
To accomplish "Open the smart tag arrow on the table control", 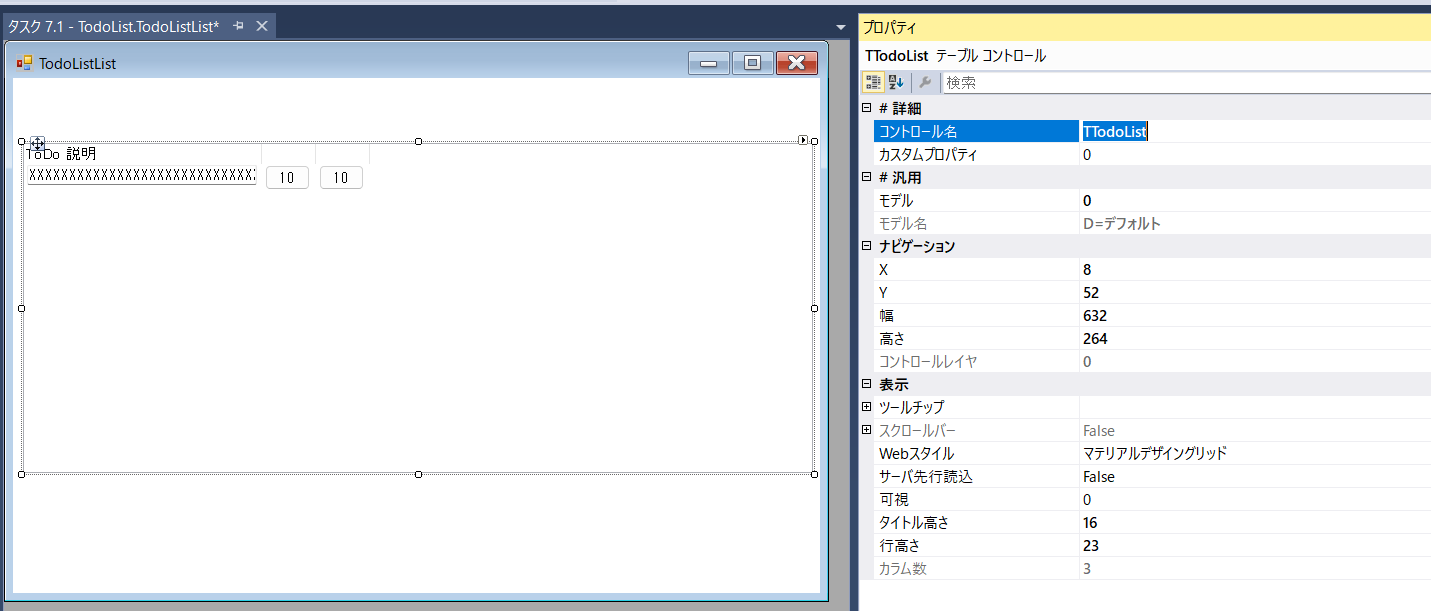I will point(803,140).
